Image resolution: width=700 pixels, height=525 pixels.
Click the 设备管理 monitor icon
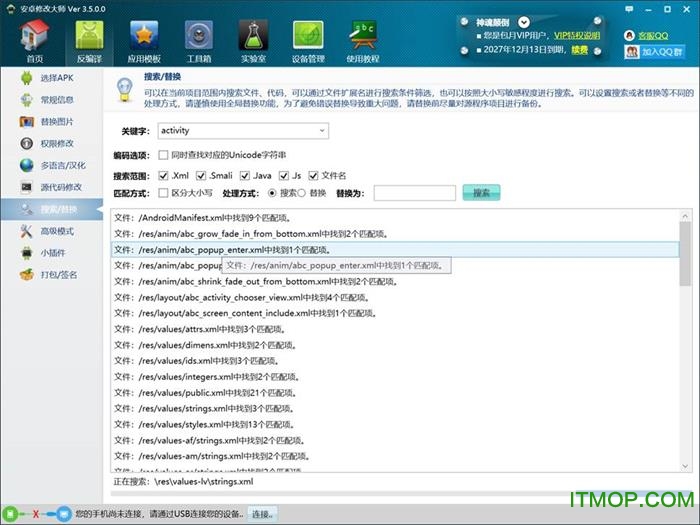coord(307,38)
